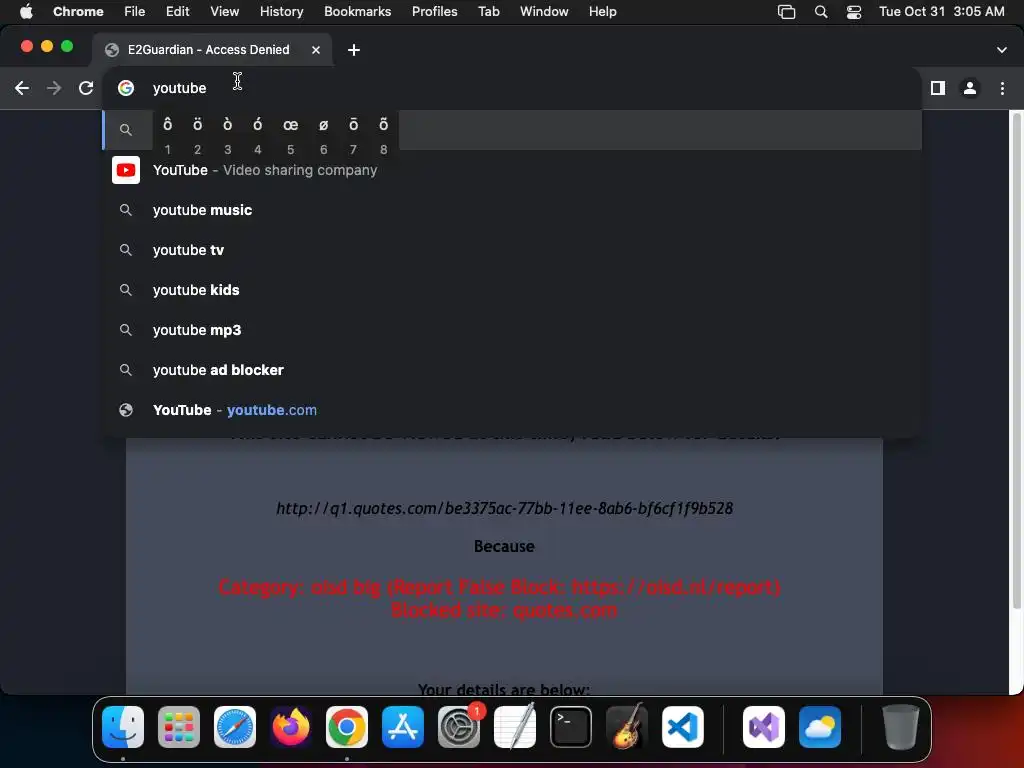Choose accent character ó option 4
The width and height of the screenshot is (1024, 768).
pyautogui.click(x=257, y=135)
